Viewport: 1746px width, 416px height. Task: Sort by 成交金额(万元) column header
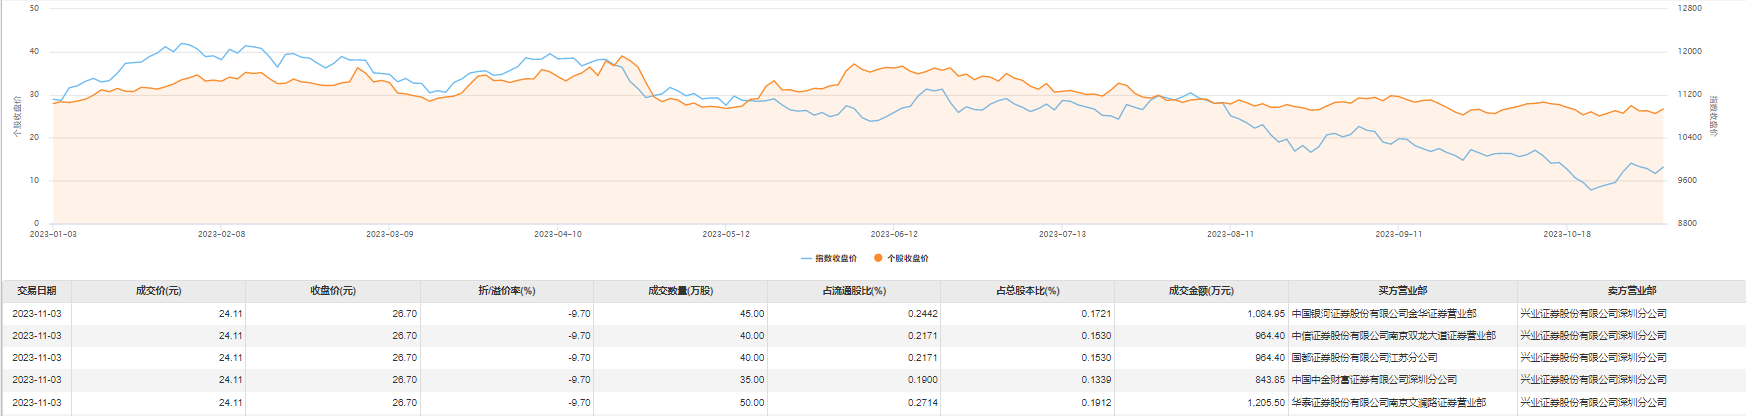[x=1201, y=291]
